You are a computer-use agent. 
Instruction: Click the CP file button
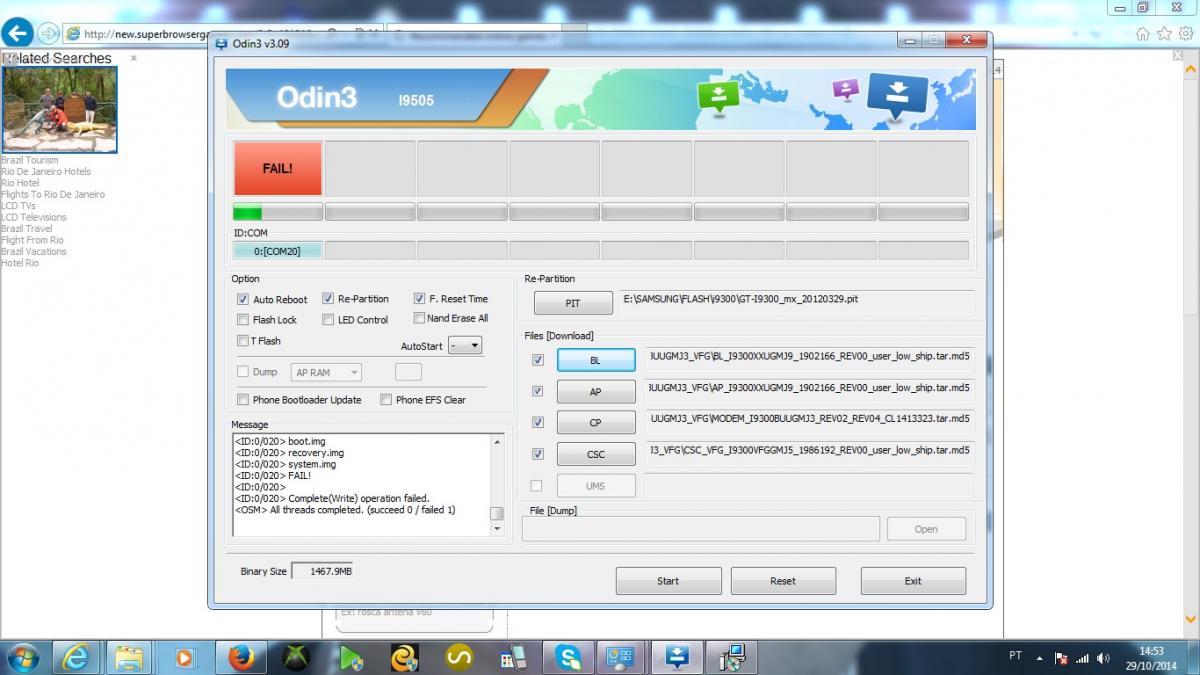pyautogui.click(x=595, y=423)
